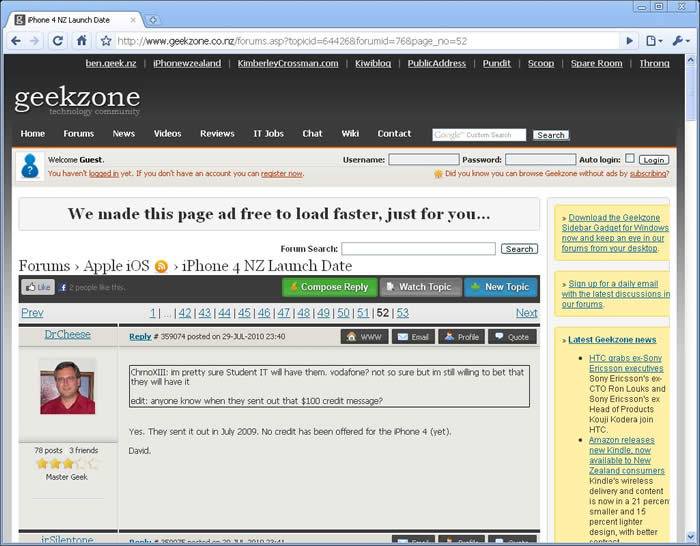Quote DrCheese's post

click(x=512, y=337)
